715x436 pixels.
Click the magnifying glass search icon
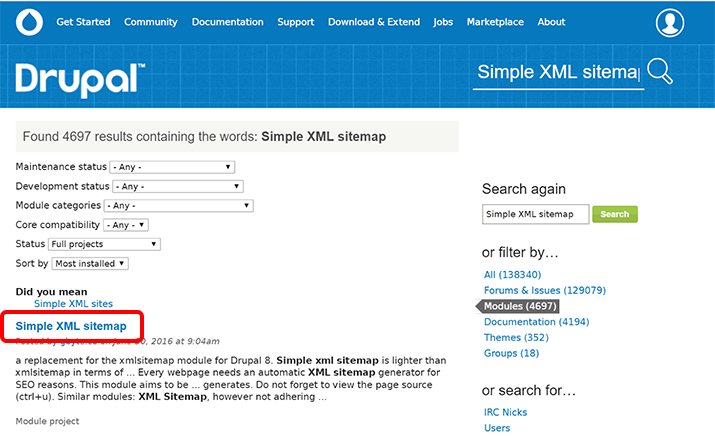[x=660, y=71]
